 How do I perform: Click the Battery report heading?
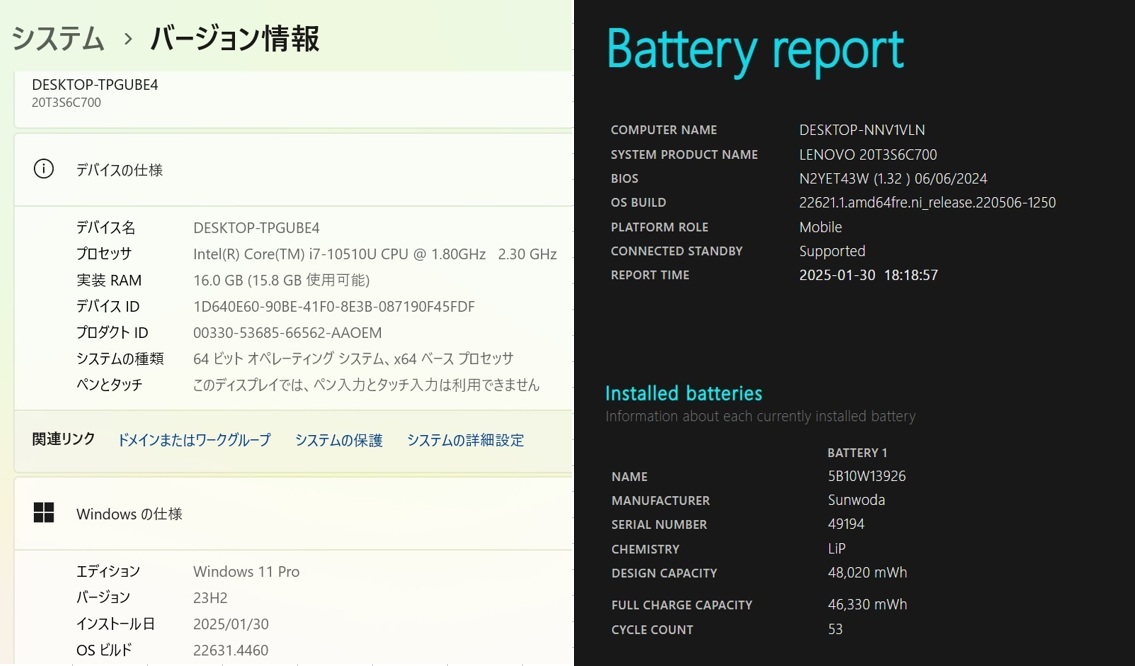[x=755, y=51]
